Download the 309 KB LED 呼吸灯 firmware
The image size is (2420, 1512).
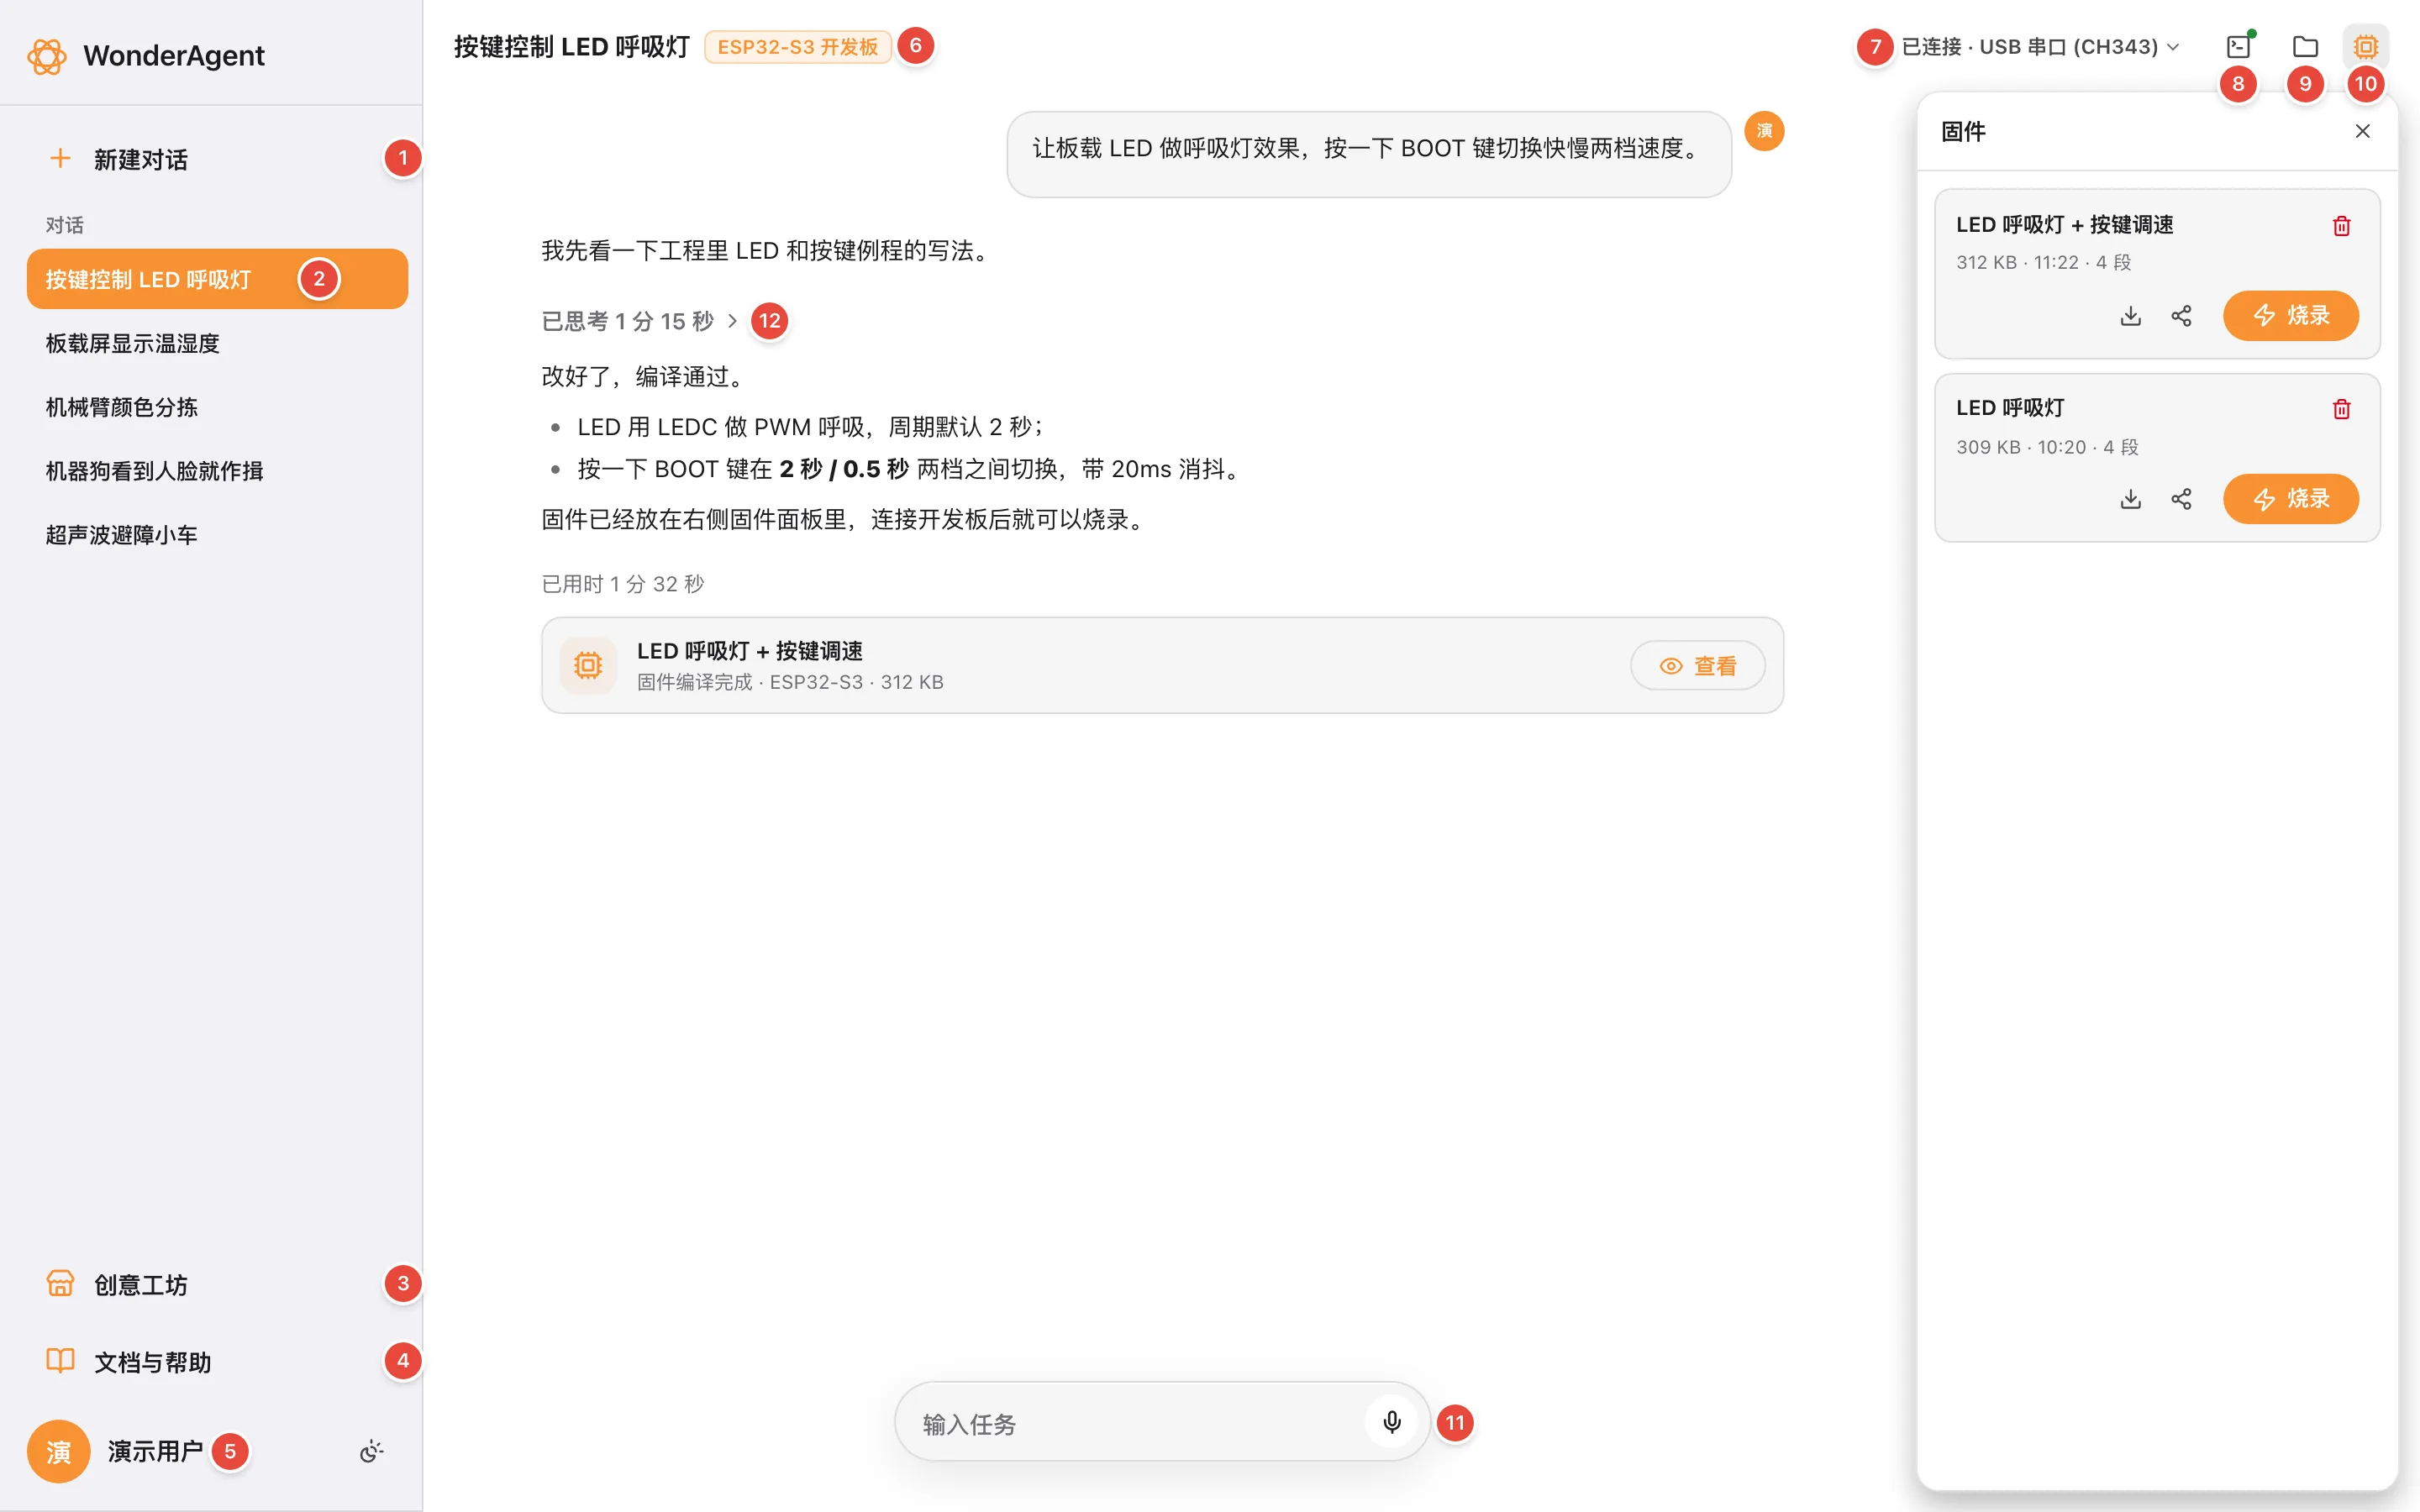(x=2130, y=499)
